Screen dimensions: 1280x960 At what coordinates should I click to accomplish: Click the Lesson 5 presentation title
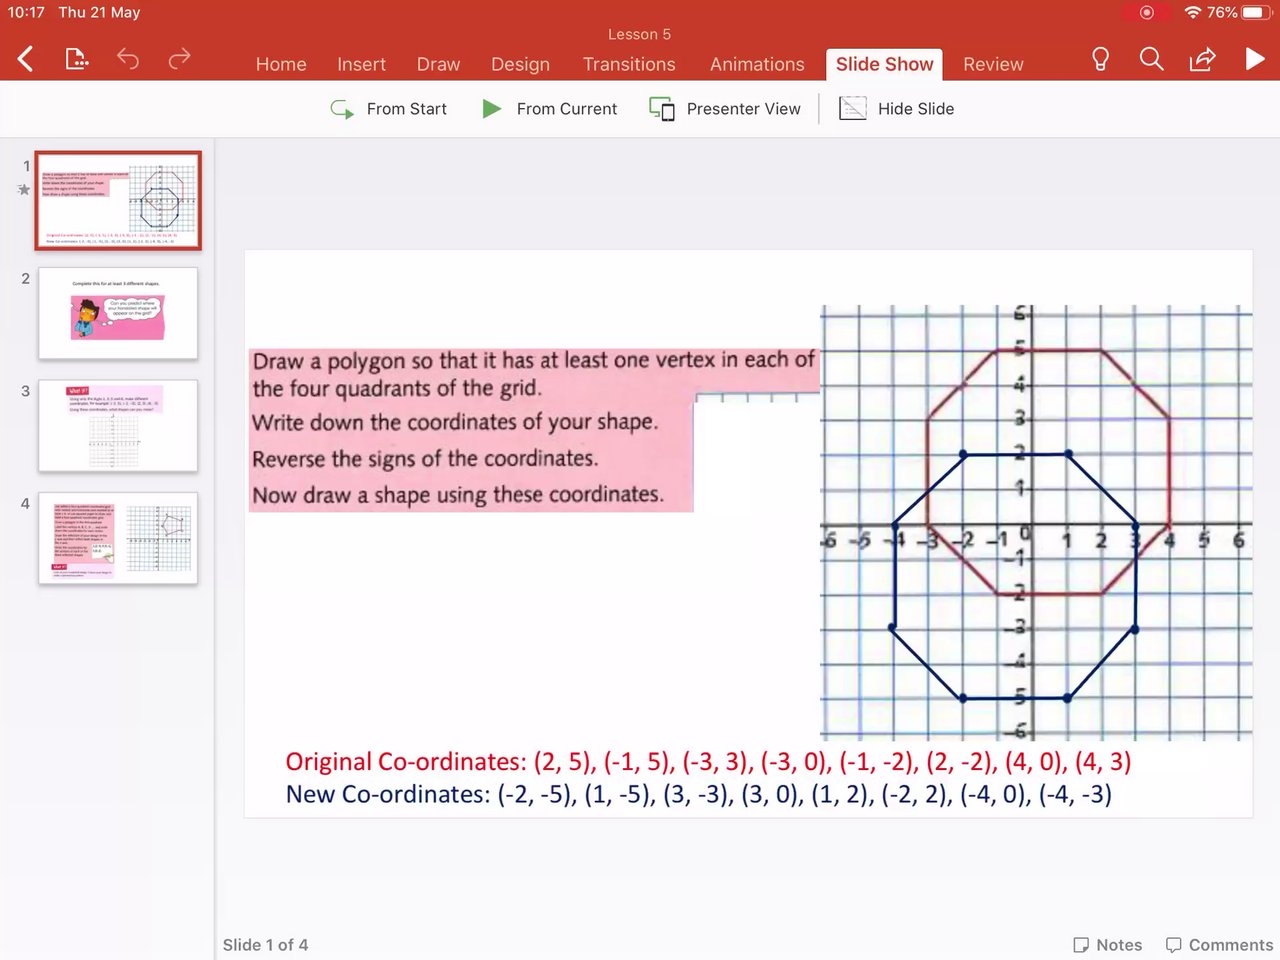point(639,34)
